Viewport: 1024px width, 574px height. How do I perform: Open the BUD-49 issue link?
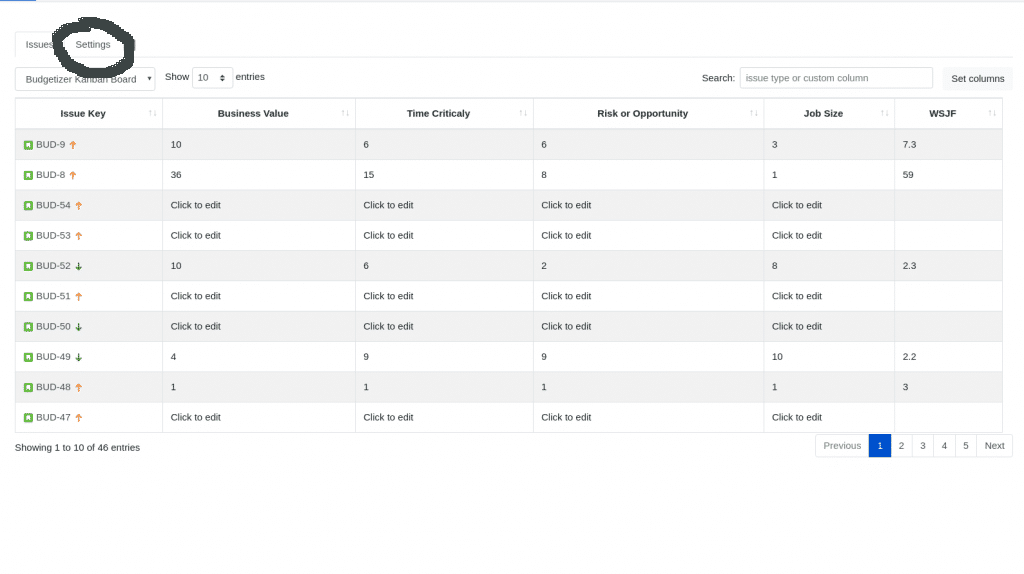53,357
